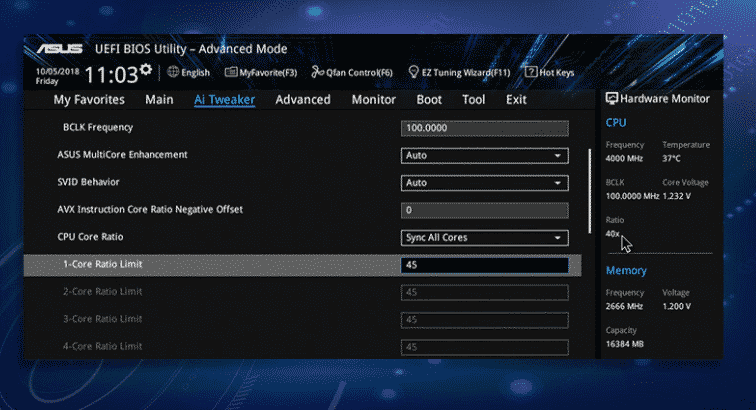Viewport: 756px width, 410px height.
Task: Click the 1.232 V core voltage value
Action: [x=676, y=196]
